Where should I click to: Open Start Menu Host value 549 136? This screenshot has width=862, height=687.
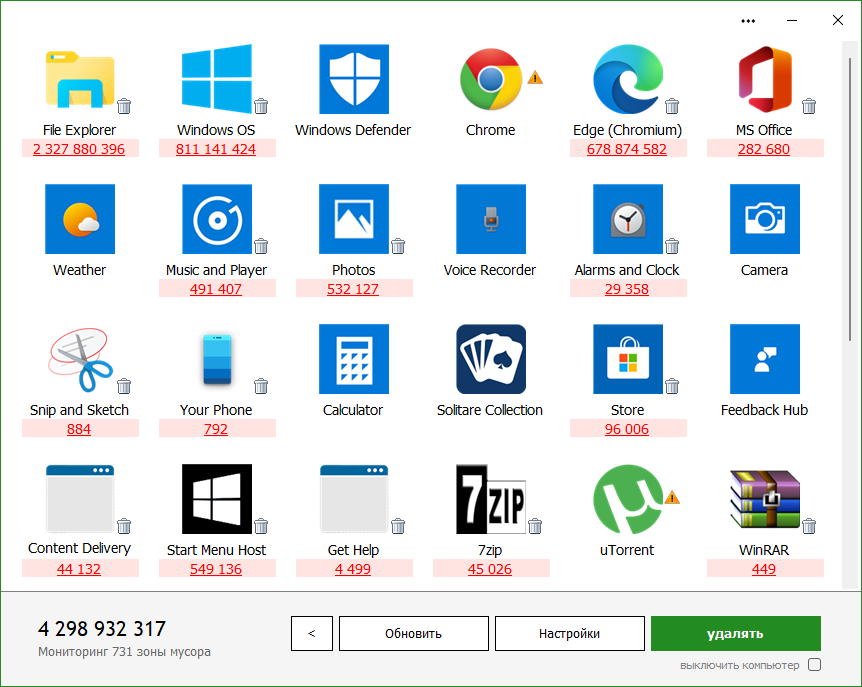coord(217,569)
